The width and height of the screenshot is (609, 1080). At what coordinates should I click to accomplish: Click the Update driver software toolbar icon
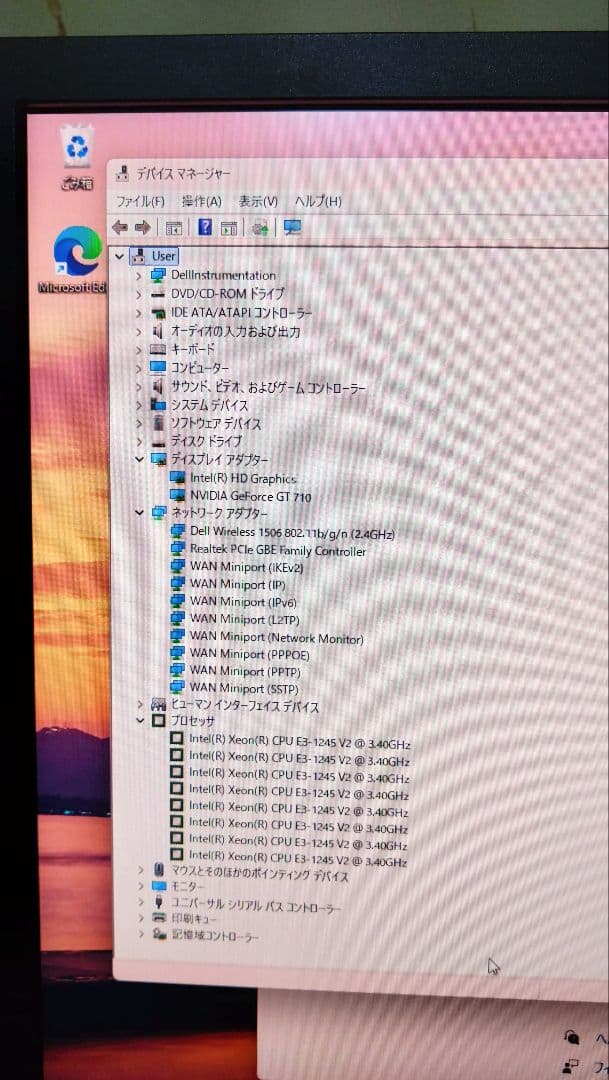[260, 228]
